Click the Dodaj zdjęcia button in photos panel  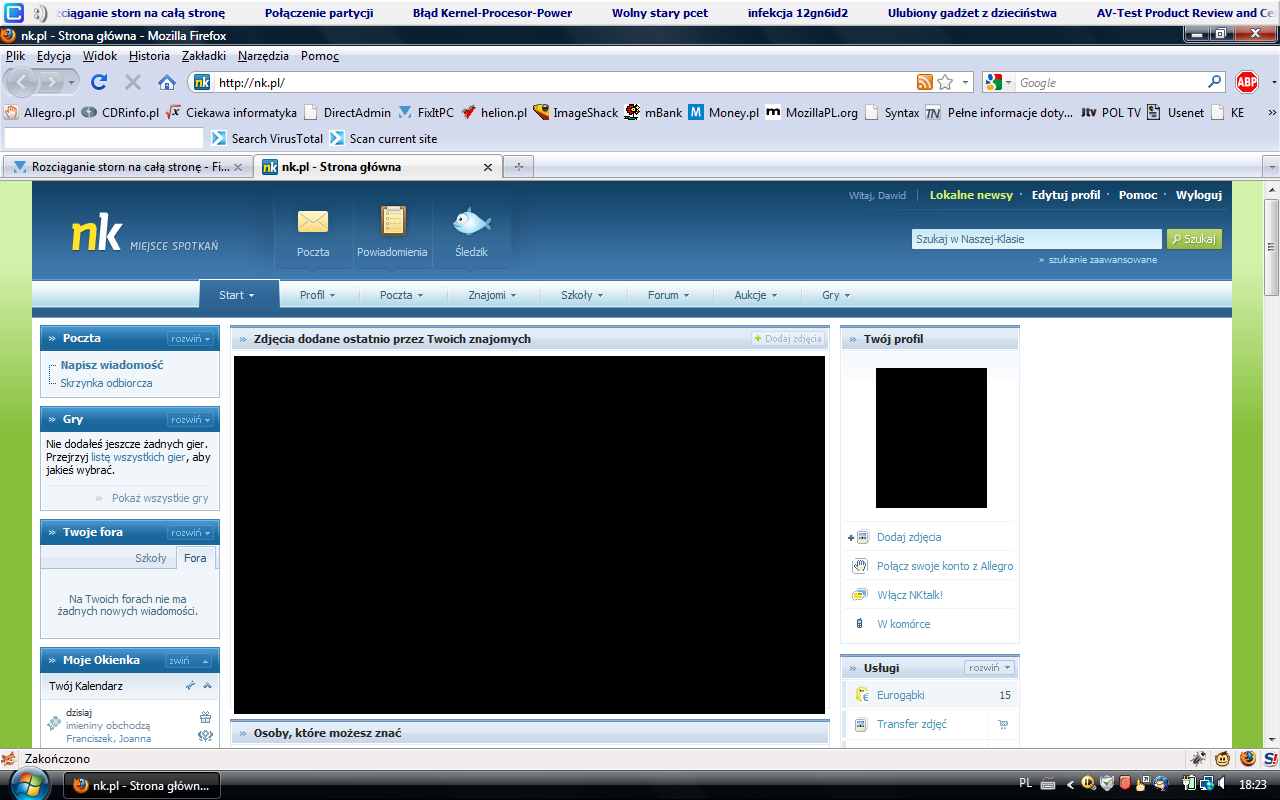point(788,339)
